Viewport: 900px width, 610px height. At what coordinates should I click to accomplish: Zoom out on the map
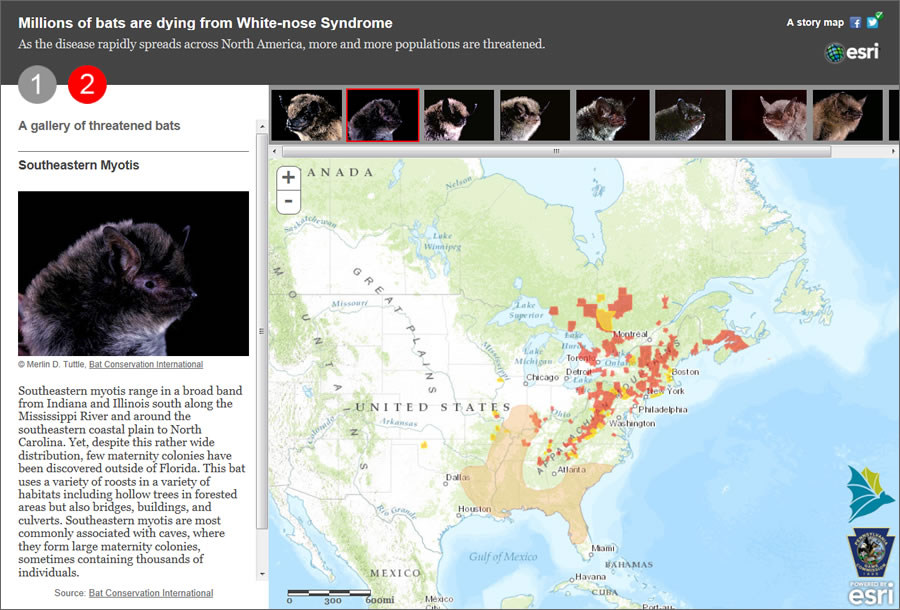tap(287, 202)
